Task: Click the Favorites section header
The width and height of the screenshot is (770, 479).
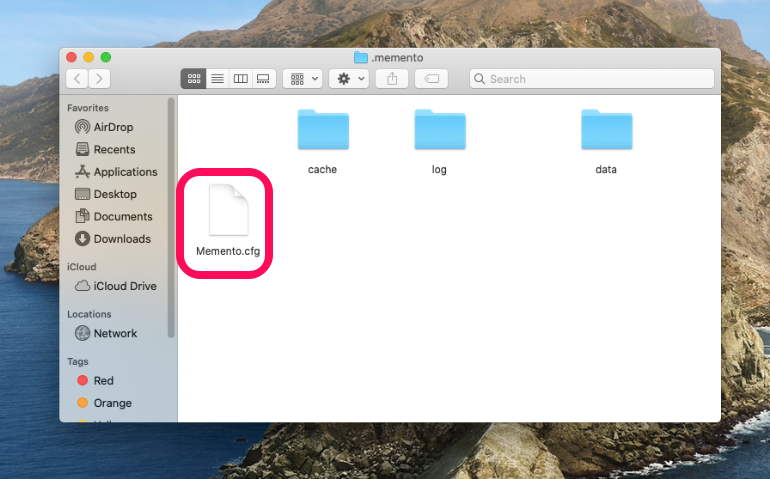Action: pos(88,108)
